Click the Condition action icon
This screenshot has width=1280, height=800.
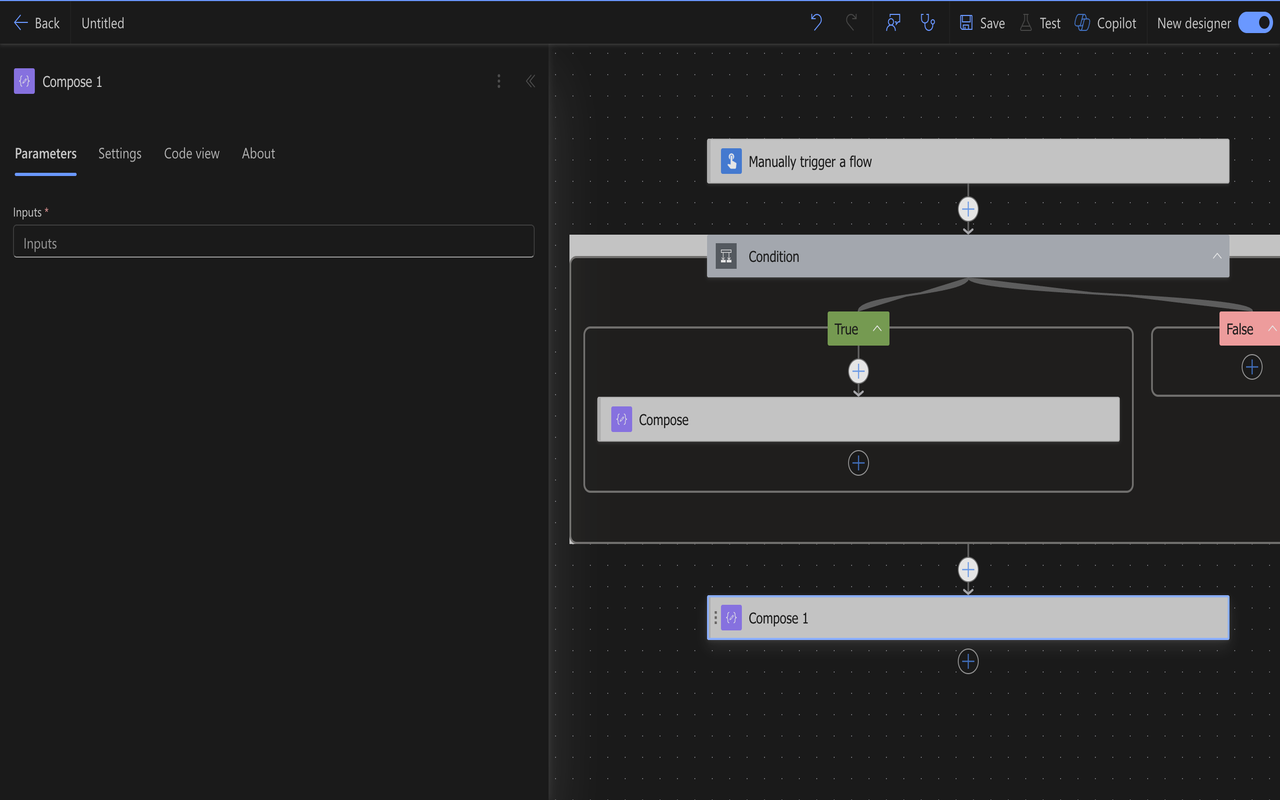point(726,256)
